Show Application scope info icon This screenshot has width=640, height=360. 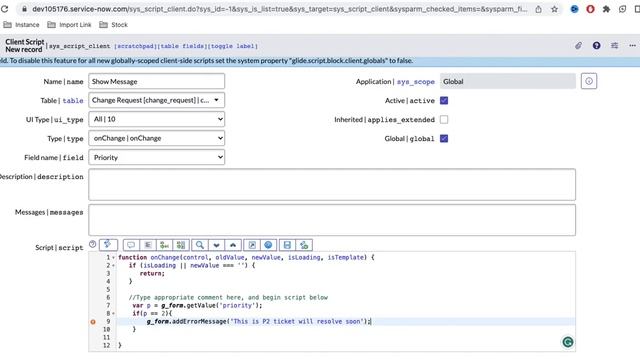(589, 81)
